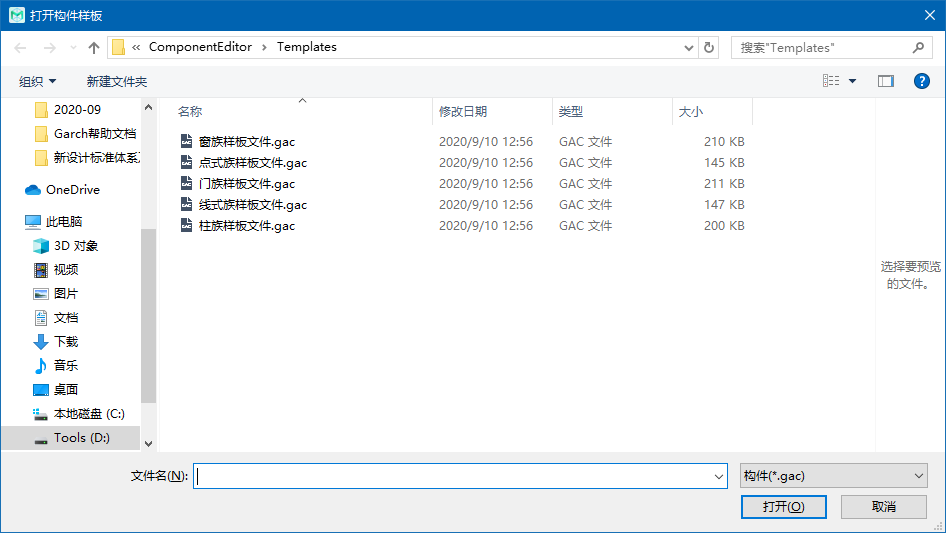The height and width of the screenshot is (533, 946).
Task: Select ComponentEditor in the address path
Action: point(200,47)
